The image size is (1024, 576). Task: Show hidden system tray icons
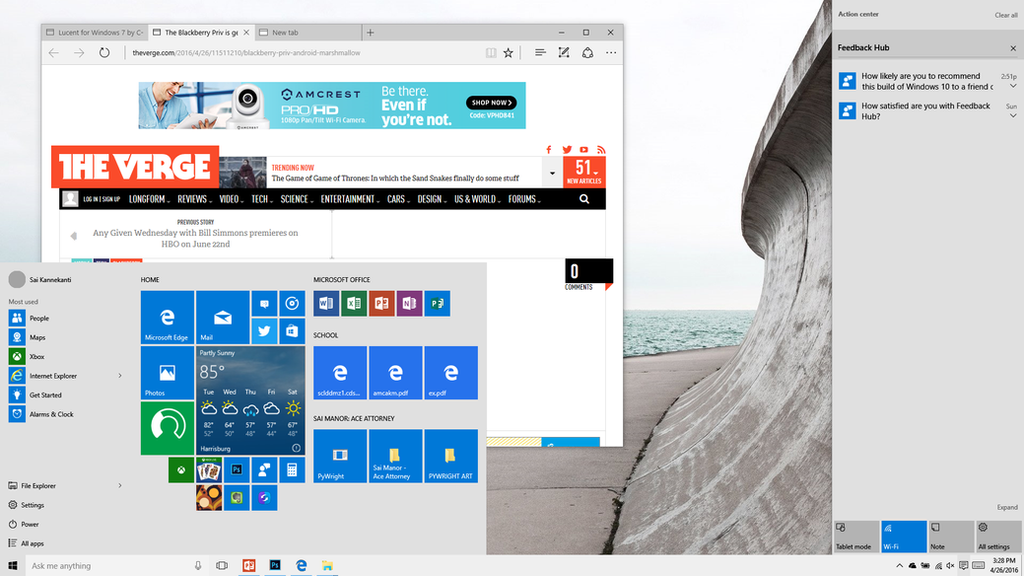tap(899, 566)
